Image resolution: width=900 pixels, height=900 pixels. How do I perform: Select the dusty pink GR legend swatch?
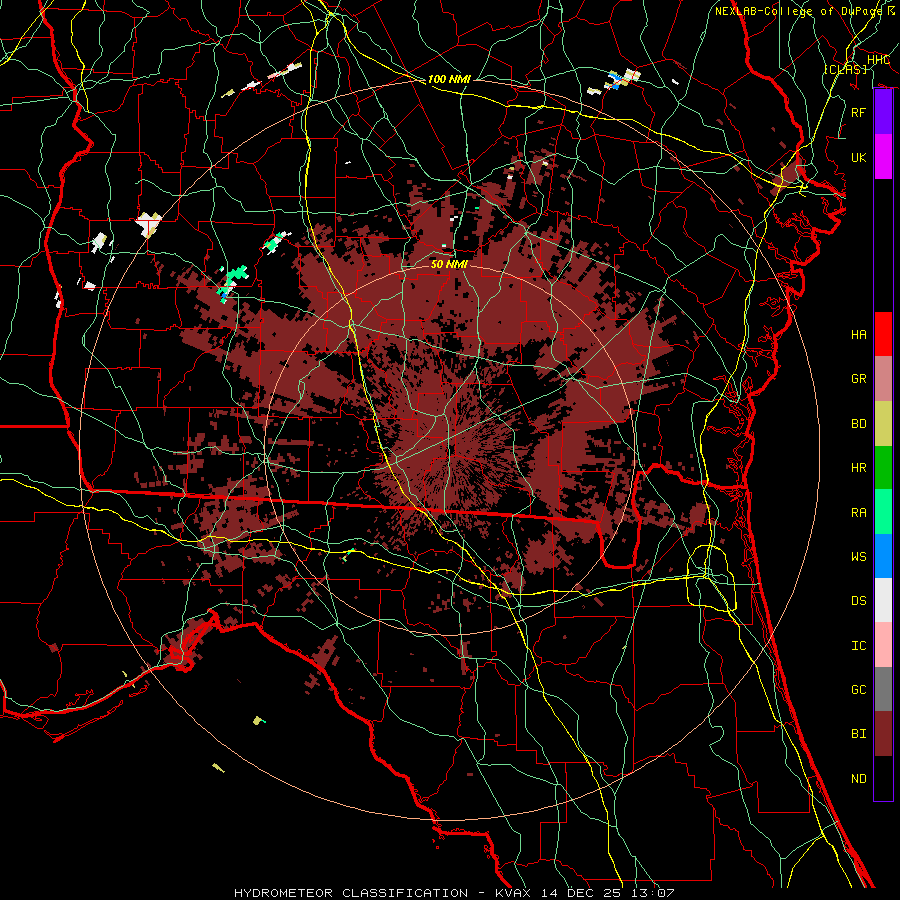(883, 379)
